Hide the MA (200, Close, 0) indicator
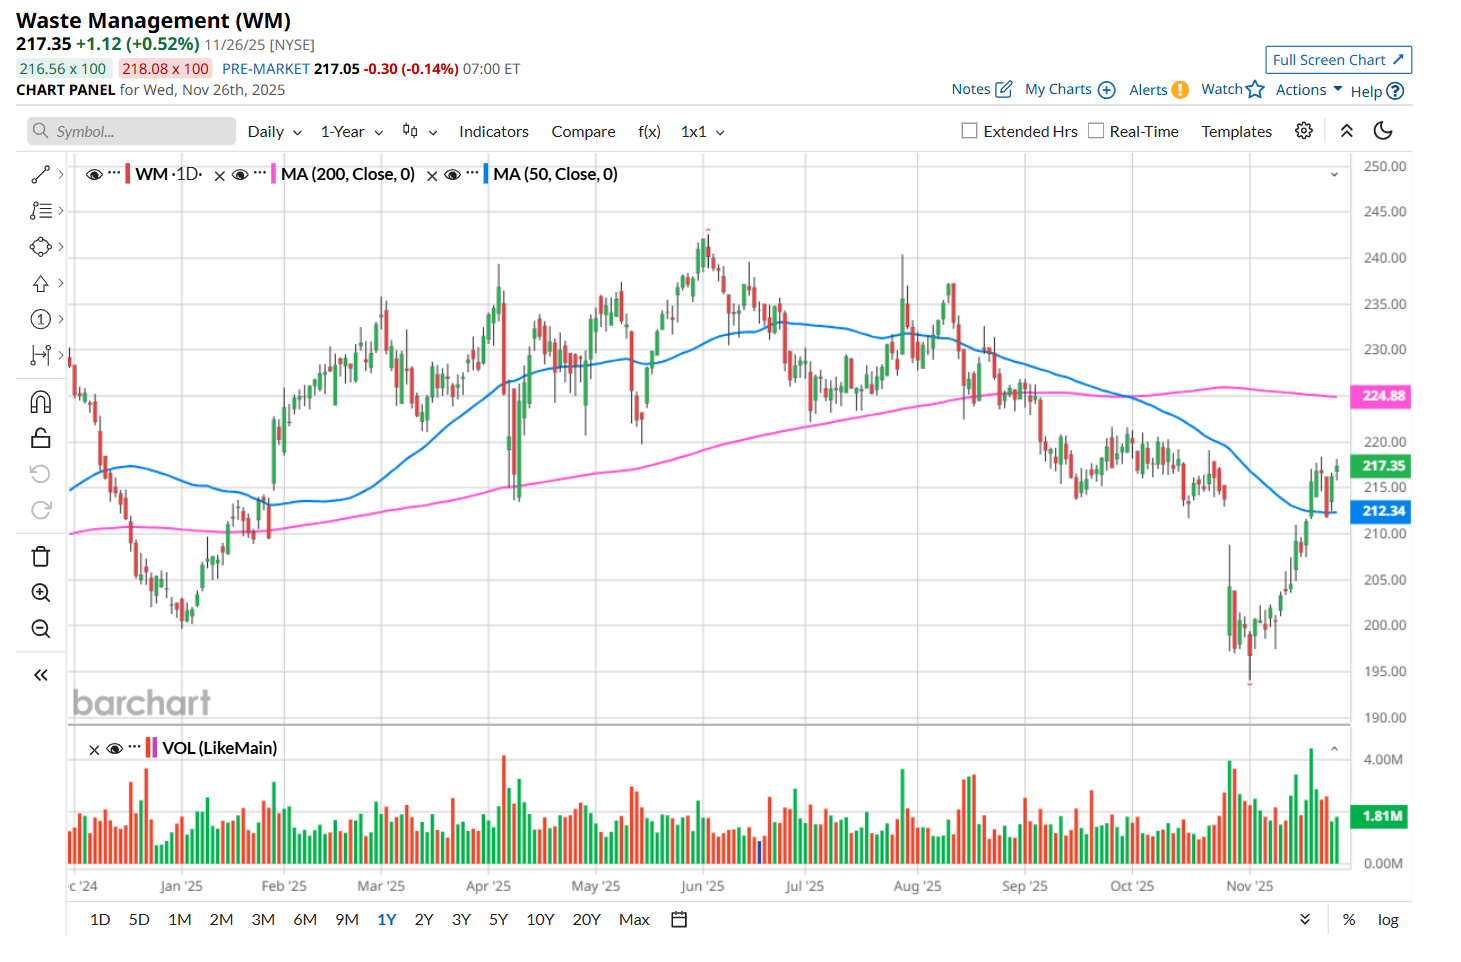Image resolution: width=1461 pixels, height=962 pixels. click(x=240, y=175)
